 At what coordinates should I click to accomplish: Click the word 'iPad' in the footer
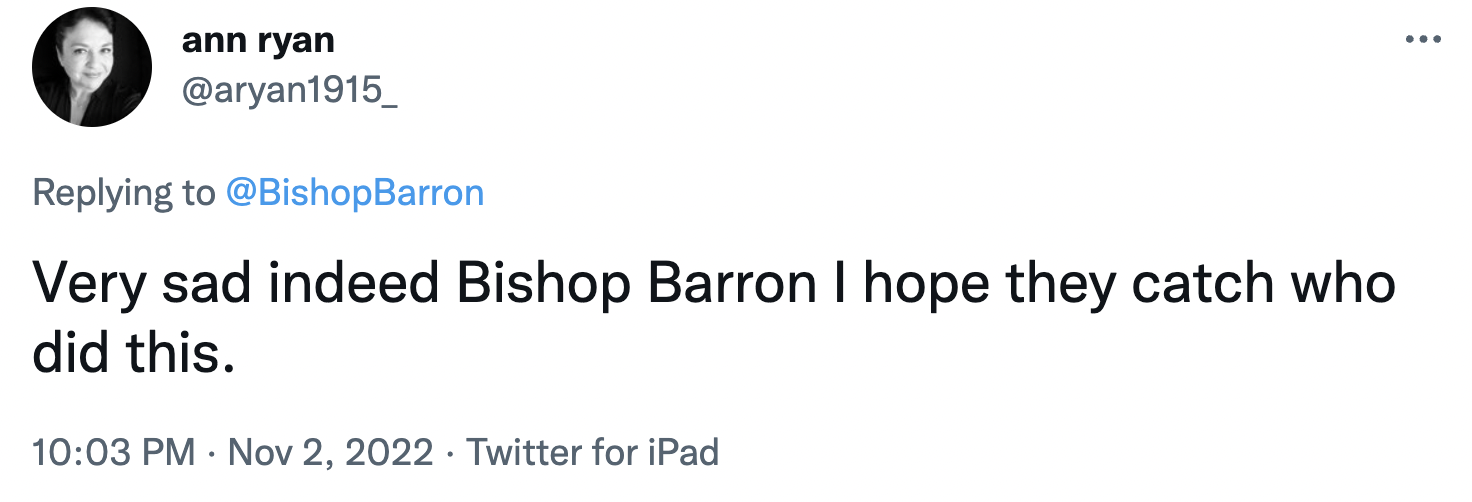pyautogui.click(x=681, y=452)
